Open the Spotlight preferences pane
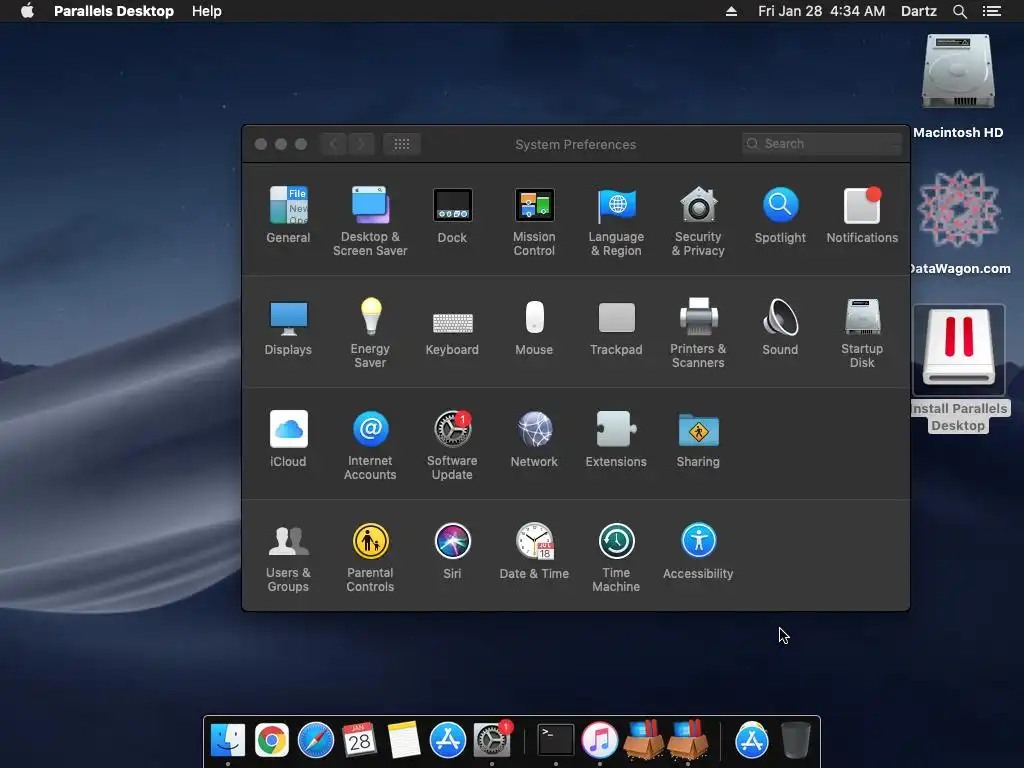This screenshot has height=768, width=1024. [780, 215]
